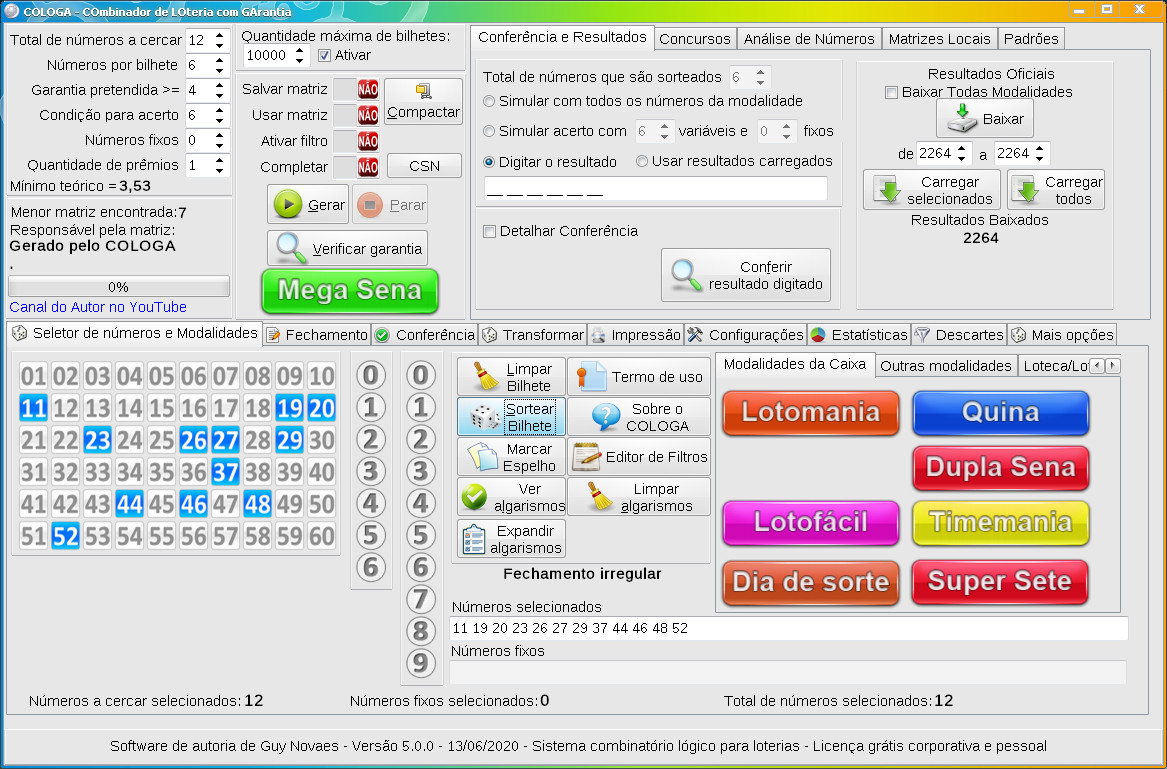Check Baixar Todas Modalidades checkbox
Image resolution: width=1167 pixels, height=769 pixels.
pyautogui.click(x=891, y=92)
